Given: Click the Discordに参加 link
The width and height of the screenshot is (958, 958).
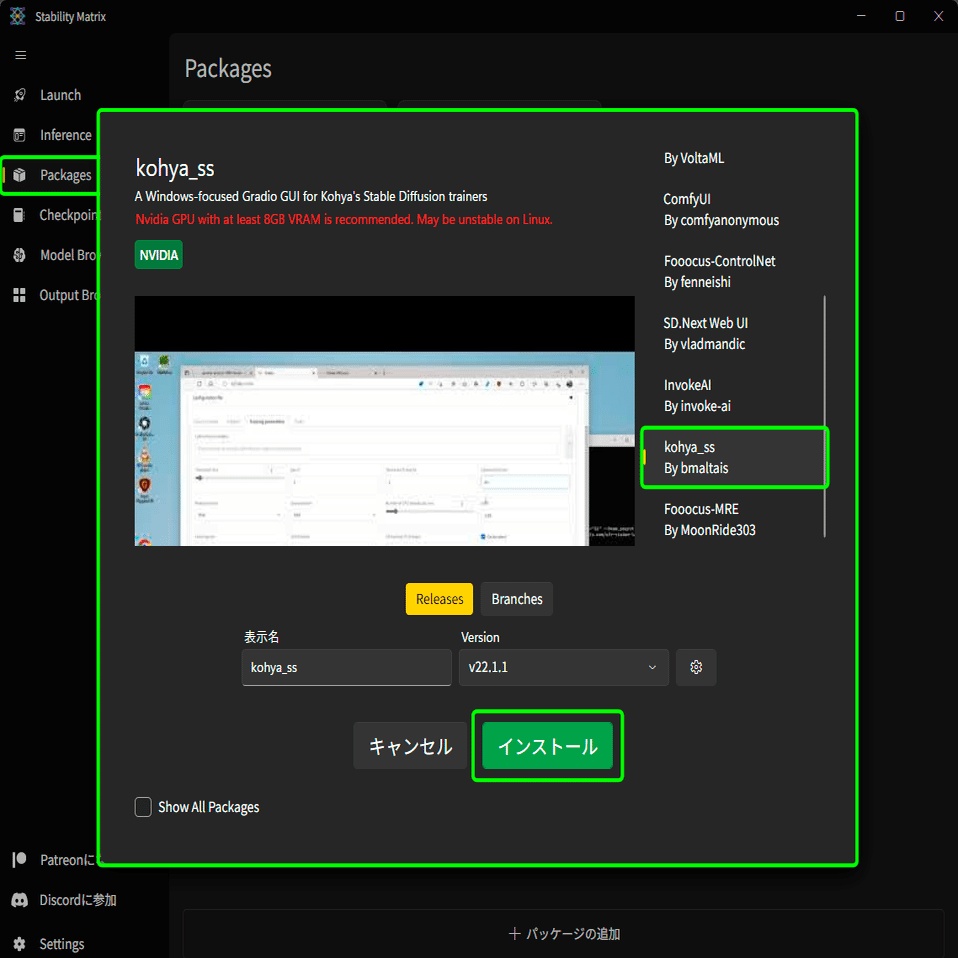Looking at the screenshot, I should pyautogui.click(x=78, y=900).
